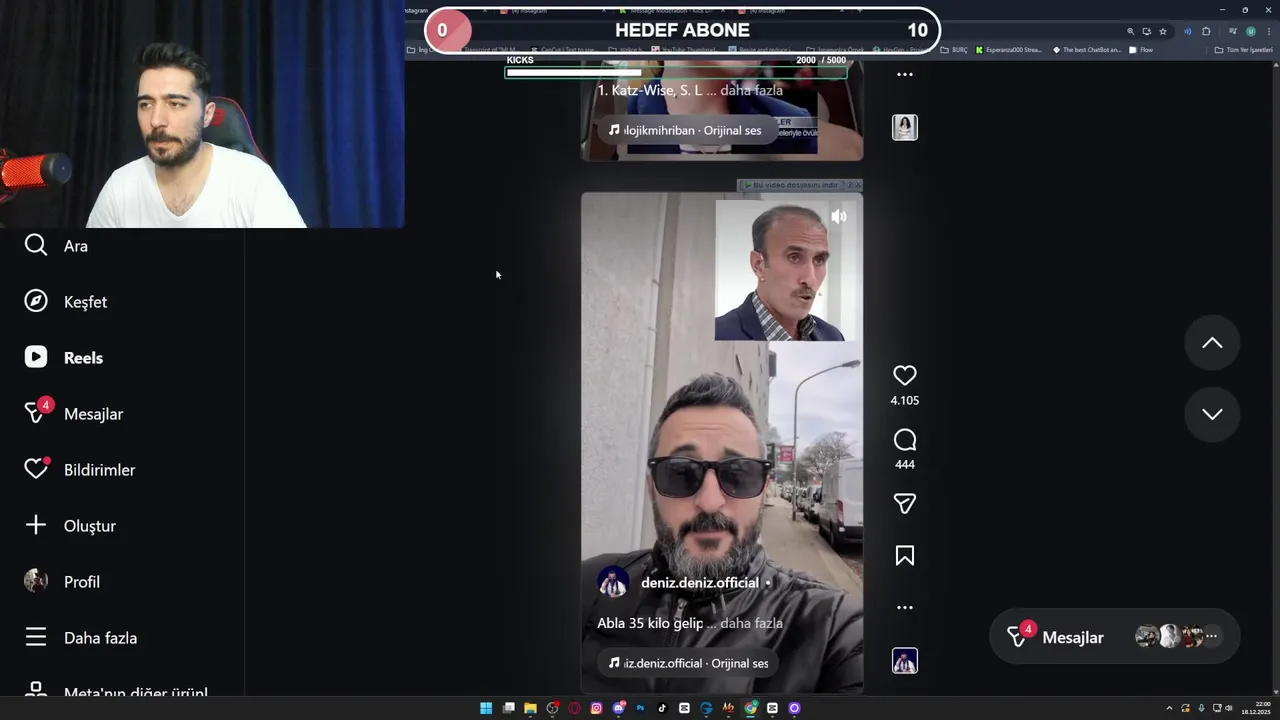
Task: Bookmark this page with the star icon
Action: (x=1163, y=31)
